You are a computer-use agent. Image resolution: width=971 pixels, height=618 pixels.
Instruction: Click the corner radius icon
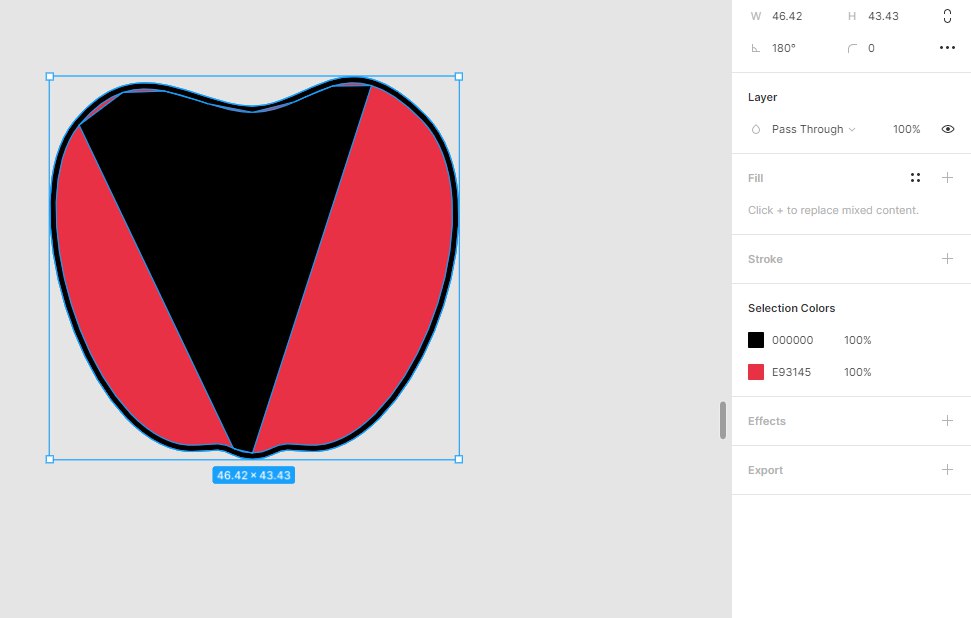tap(852, 48)
